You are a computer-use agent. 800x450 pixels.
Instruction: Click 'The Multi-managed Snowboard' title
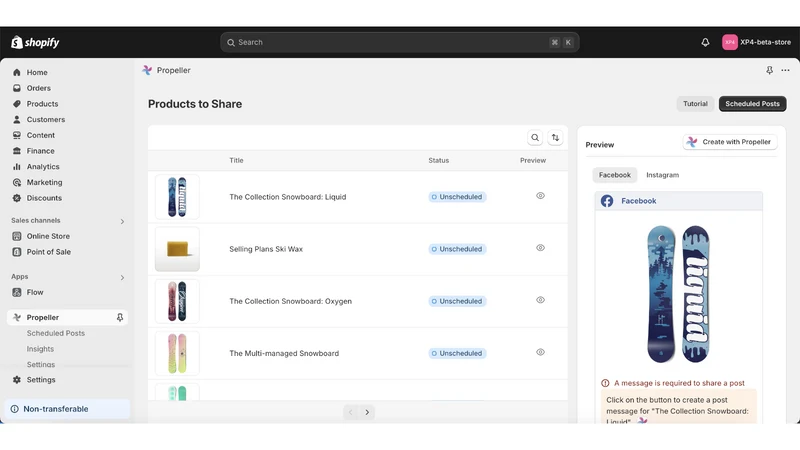284,353
